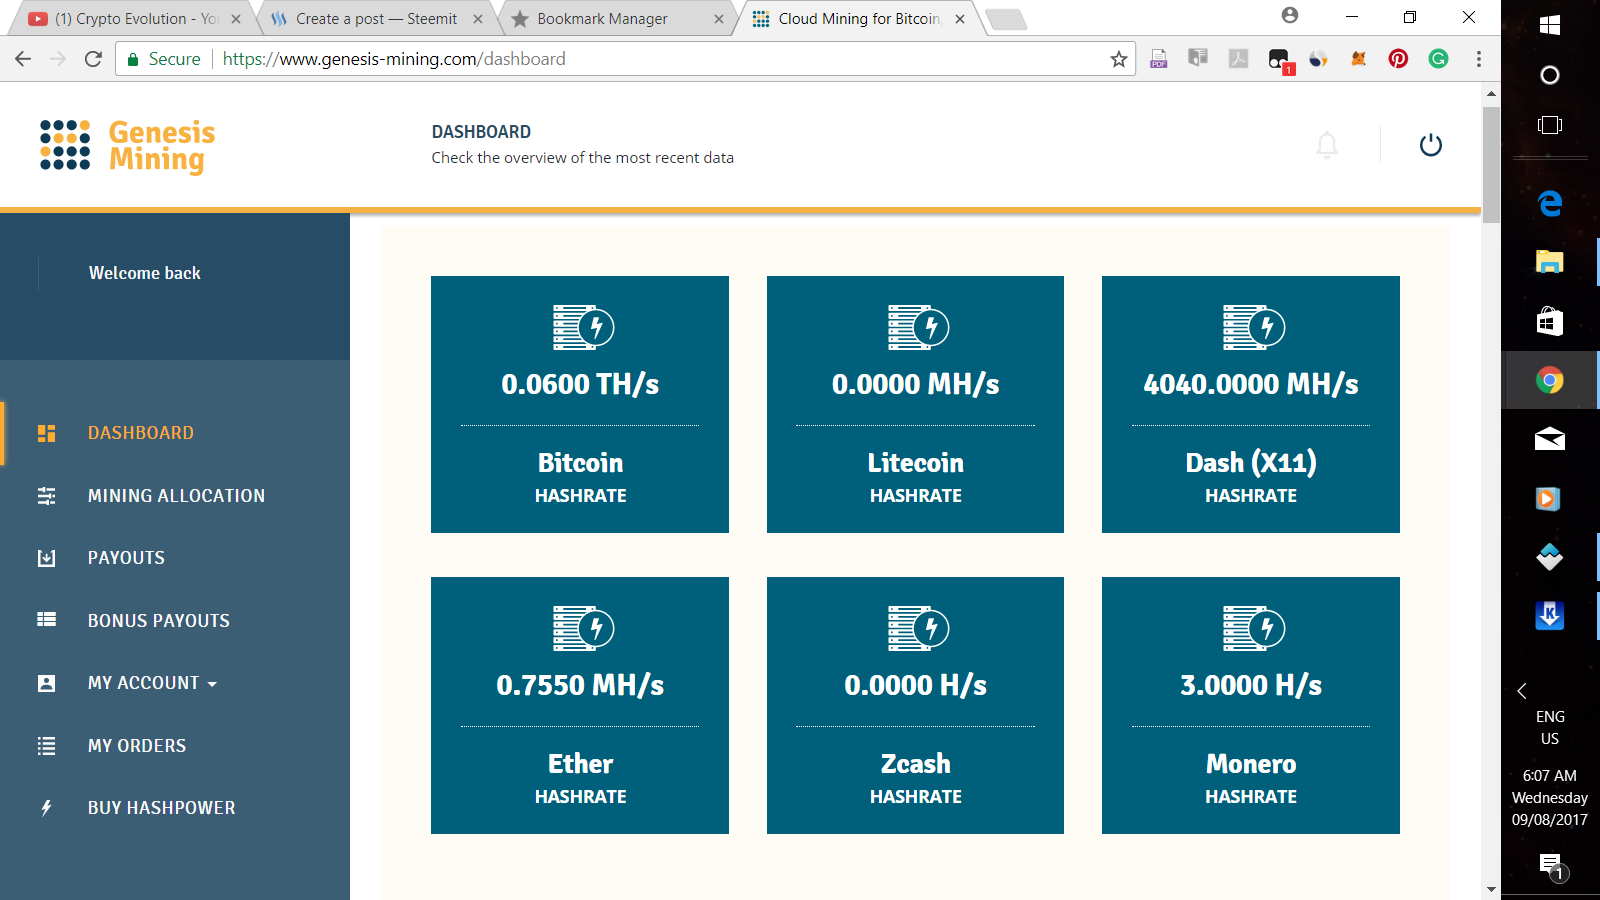
Task: Go to the Payouts page
Action: coord(126,558)
